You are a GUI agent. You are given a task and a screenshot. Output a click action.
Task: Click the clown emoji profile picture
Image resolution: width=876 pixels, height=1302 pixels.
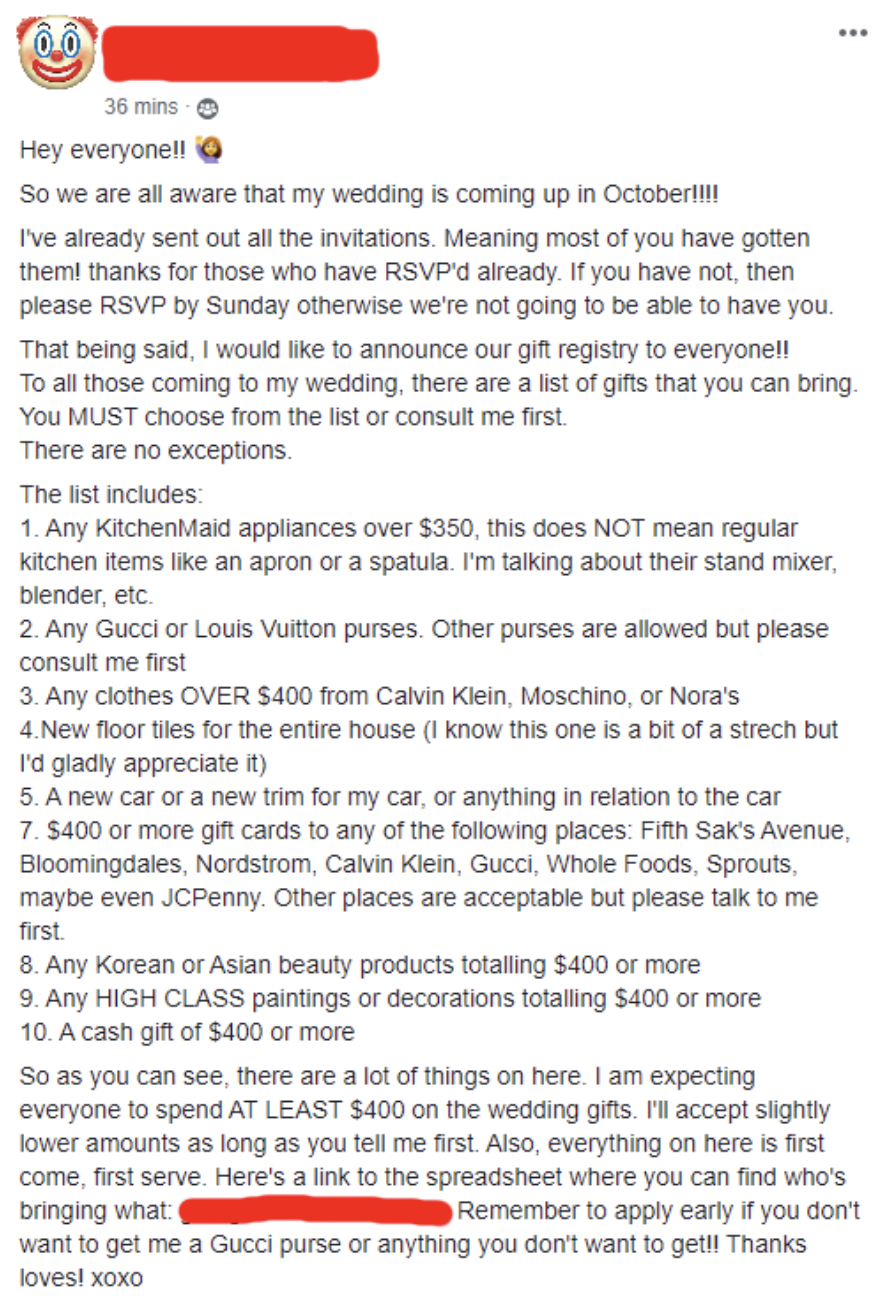tap(58, 52)
